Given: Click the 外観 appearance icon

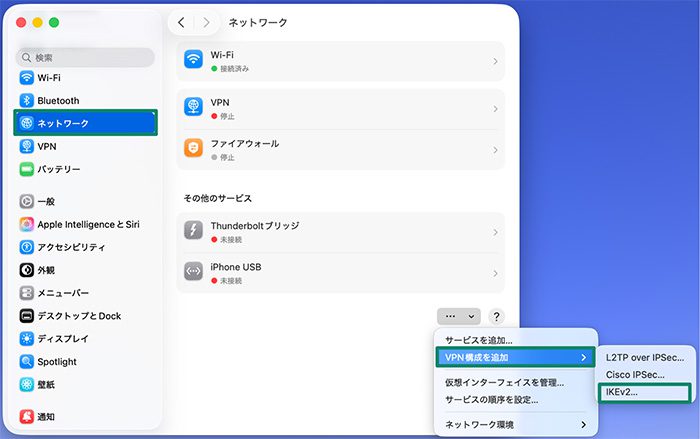Looking at the screenshot, I should tap(27, 270).
